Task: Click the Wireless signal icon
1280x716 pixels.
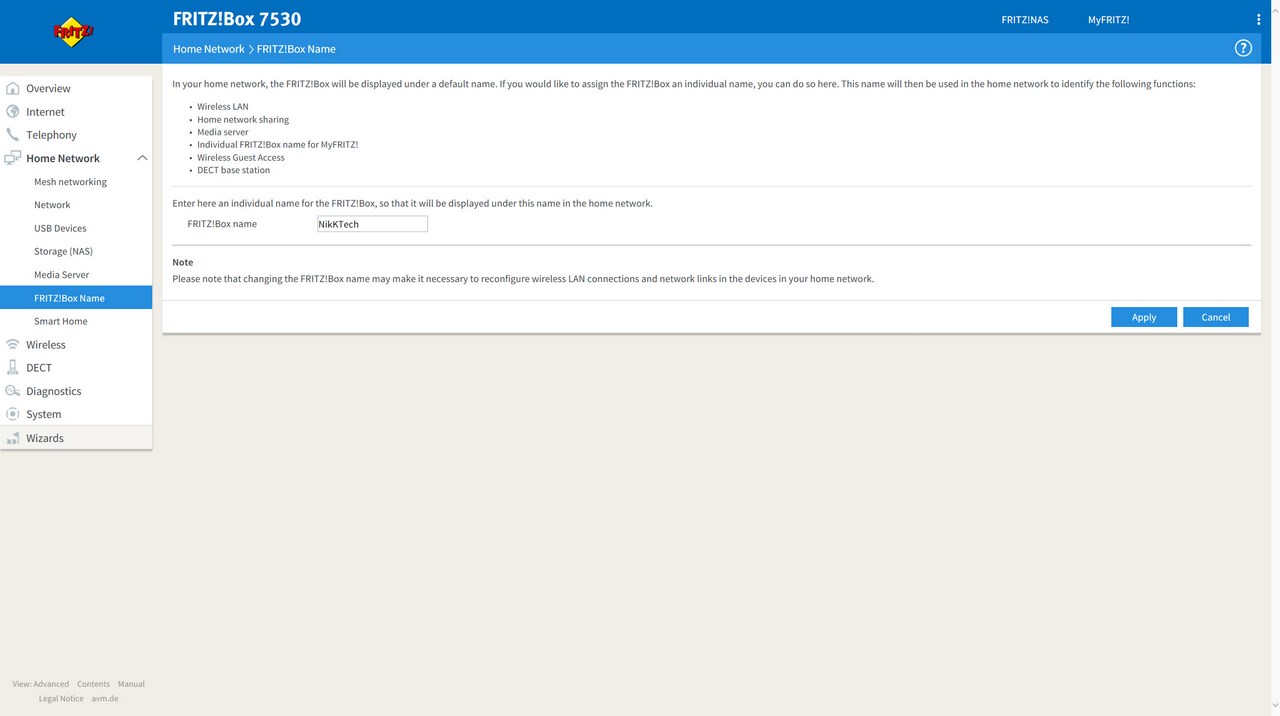Action: (13, 344)
